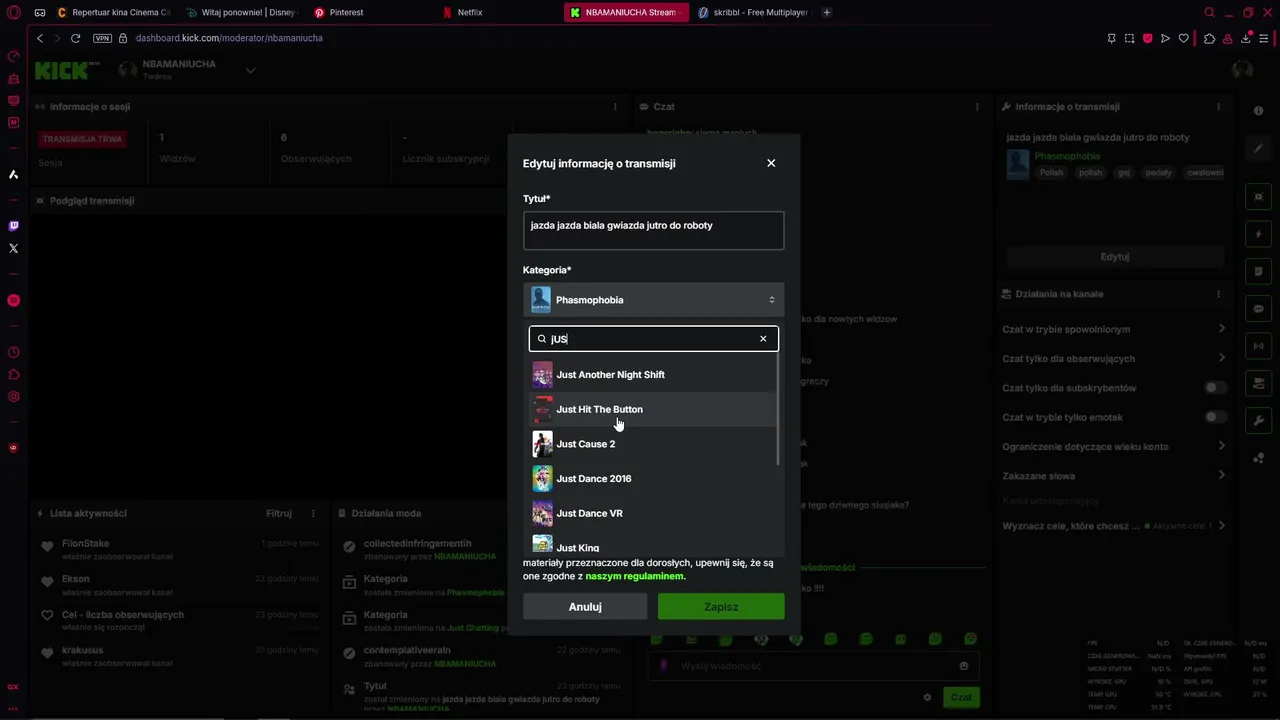
Task: Click the chat bubble icon in right rail
Action: click(x=1258, y=309)
